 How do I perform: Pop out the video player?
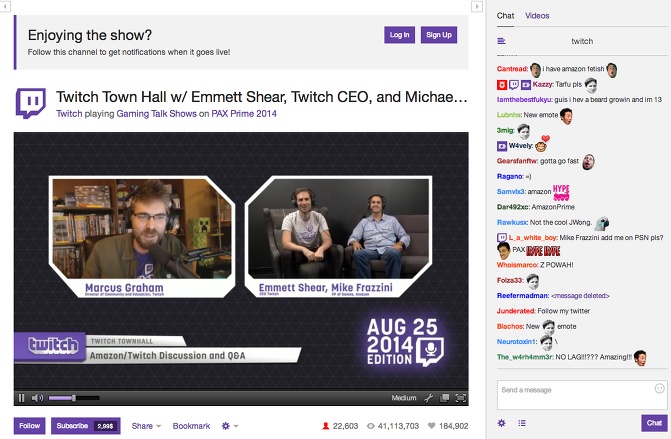(x=445, y=398)
